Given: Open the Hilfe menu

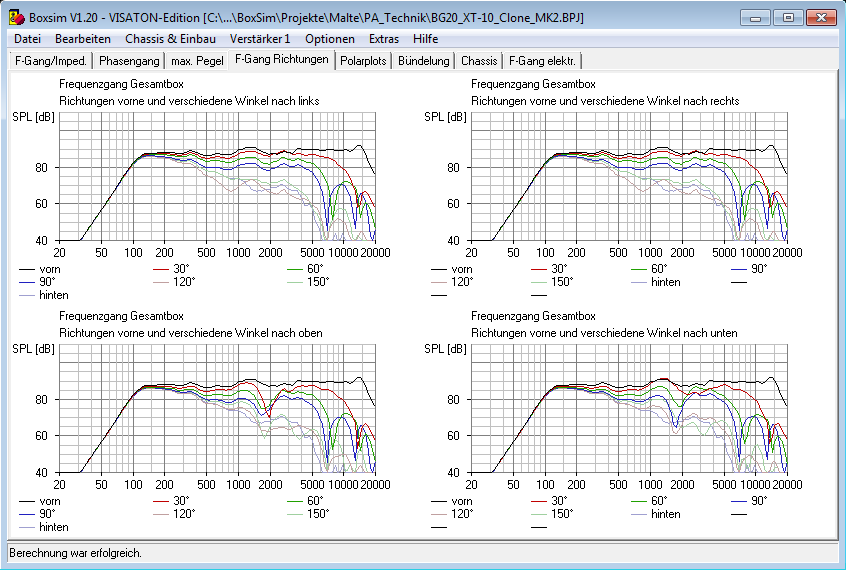Looking at the screenshot, I should click(425, 38).
